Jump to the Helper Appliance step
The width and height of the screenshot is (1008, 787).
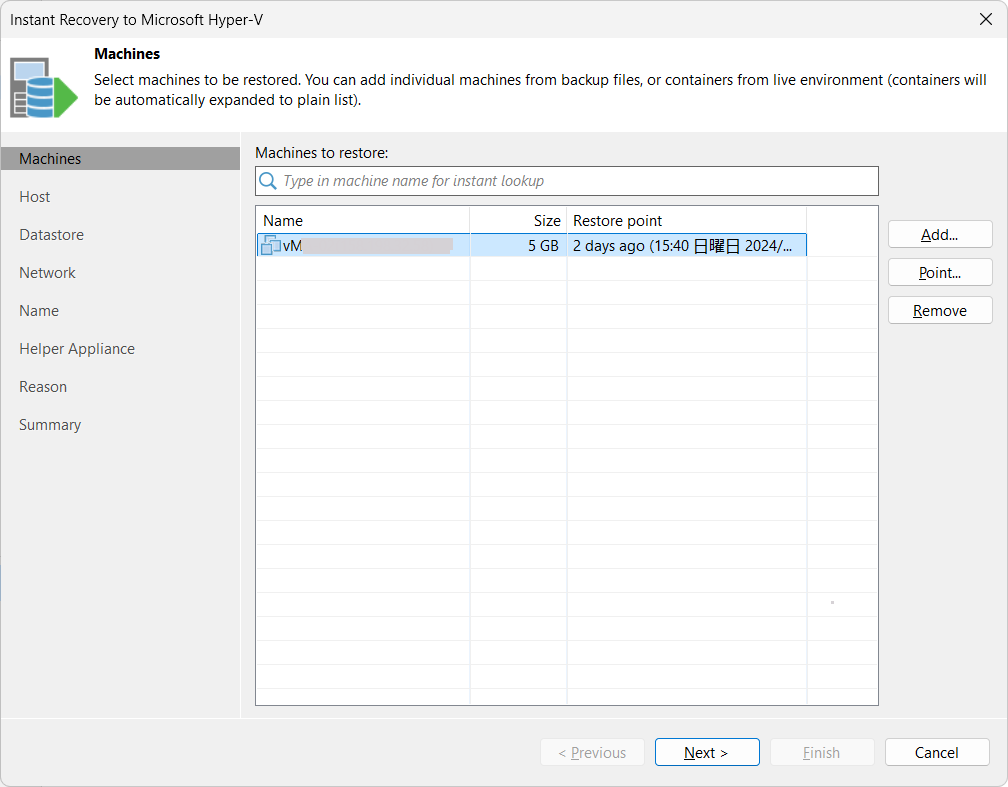tap(77, 348)
